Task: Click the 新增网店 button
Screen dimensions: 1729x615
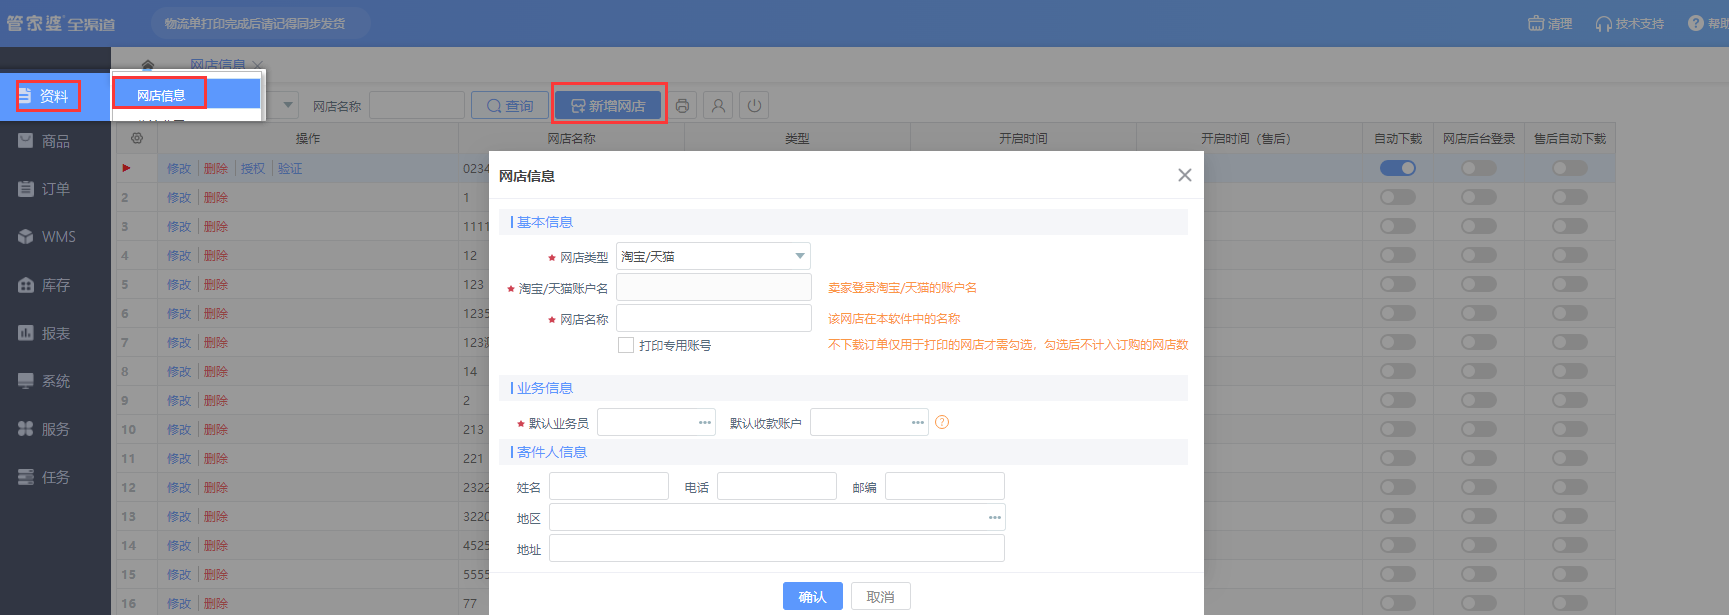Action: coord(608,106)
